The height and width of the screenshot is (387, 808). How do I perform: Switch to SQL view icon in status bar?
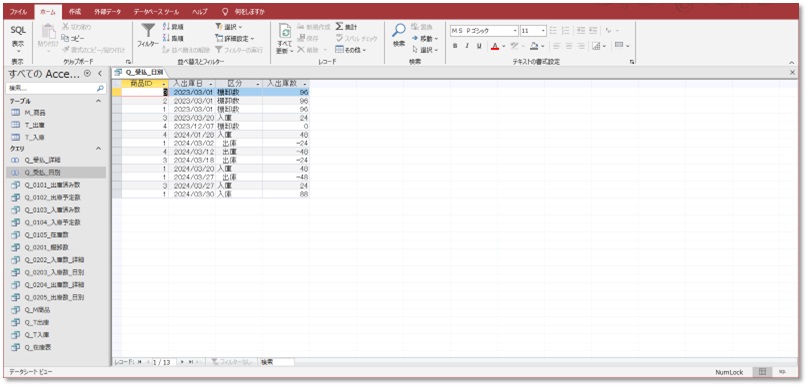[x=782, y=372]
